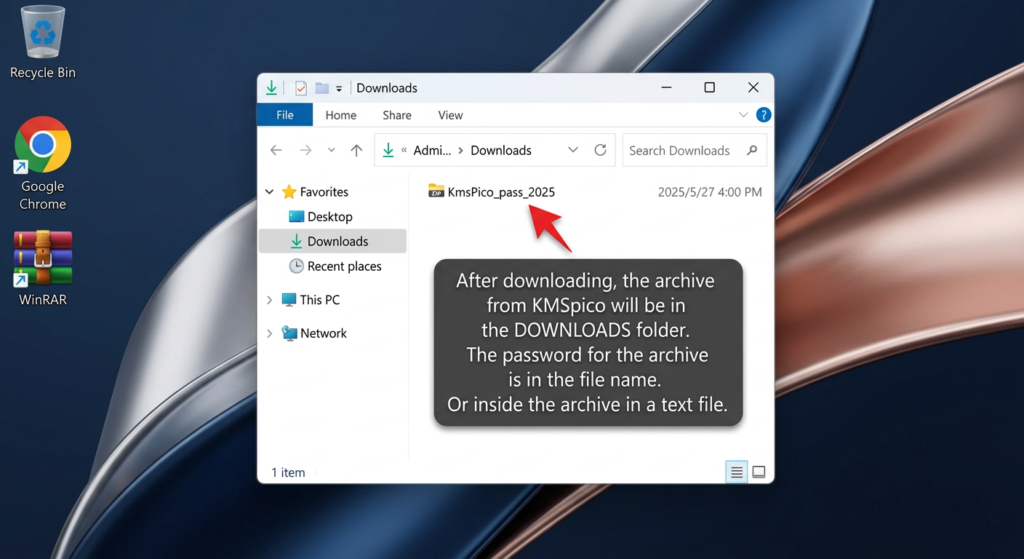
Task: Open Help via the blue question mark
Action: coord(763,115)
